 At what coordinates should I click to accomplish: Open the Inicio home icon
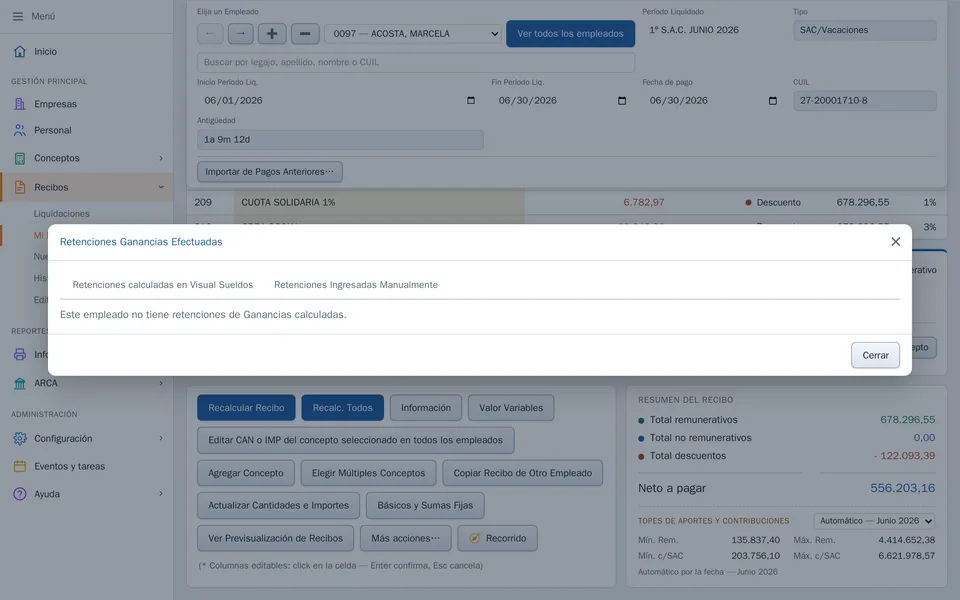(x=20, y=51)
